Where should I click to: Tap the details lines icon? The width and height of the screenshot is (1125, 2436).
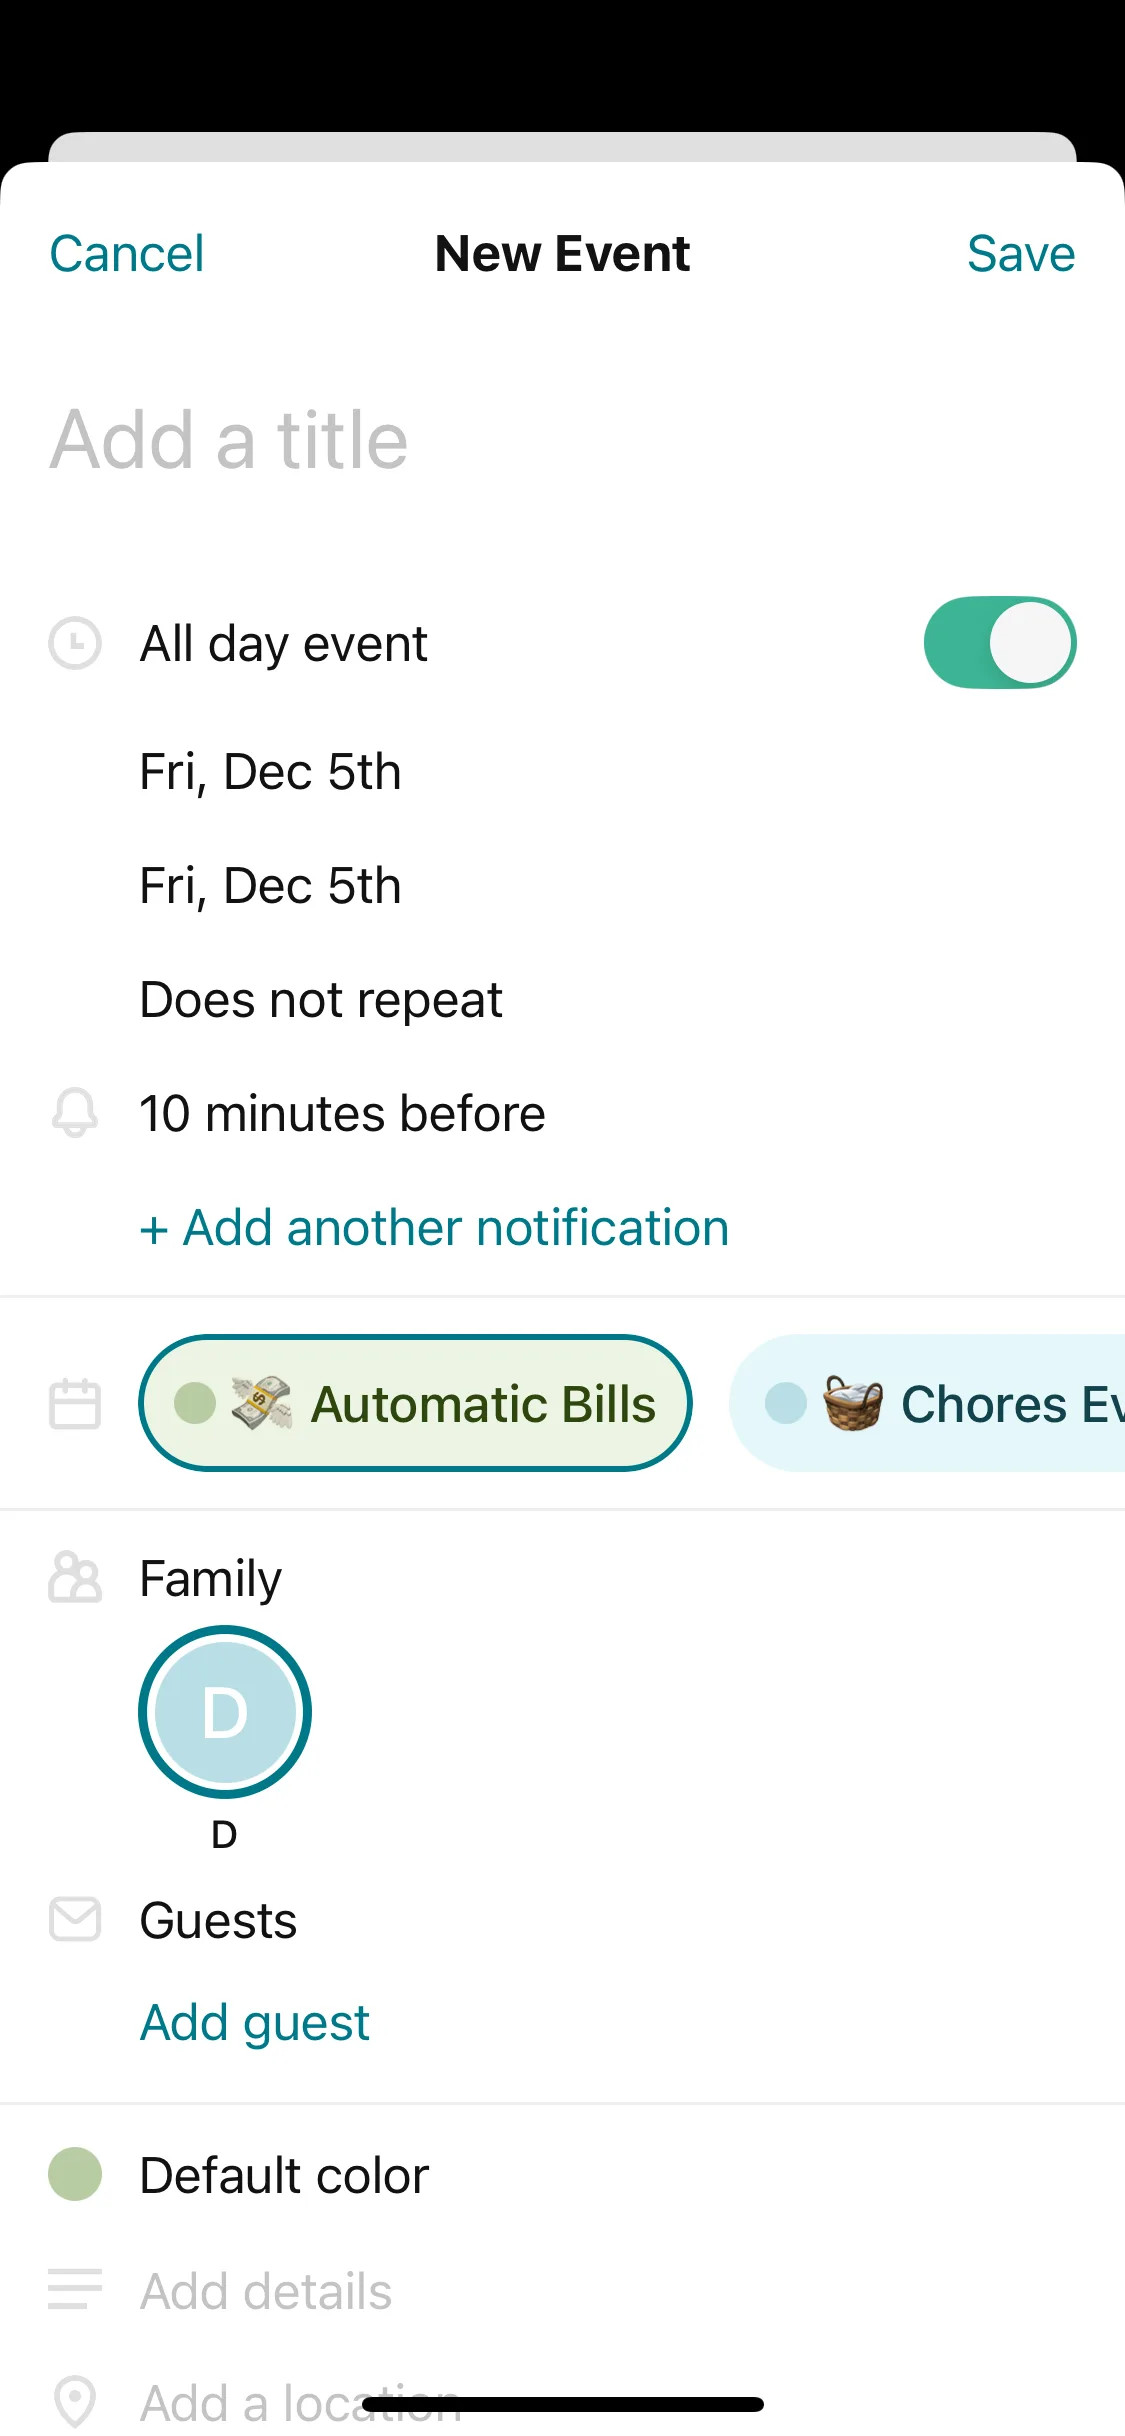(x=75, y=2289)
